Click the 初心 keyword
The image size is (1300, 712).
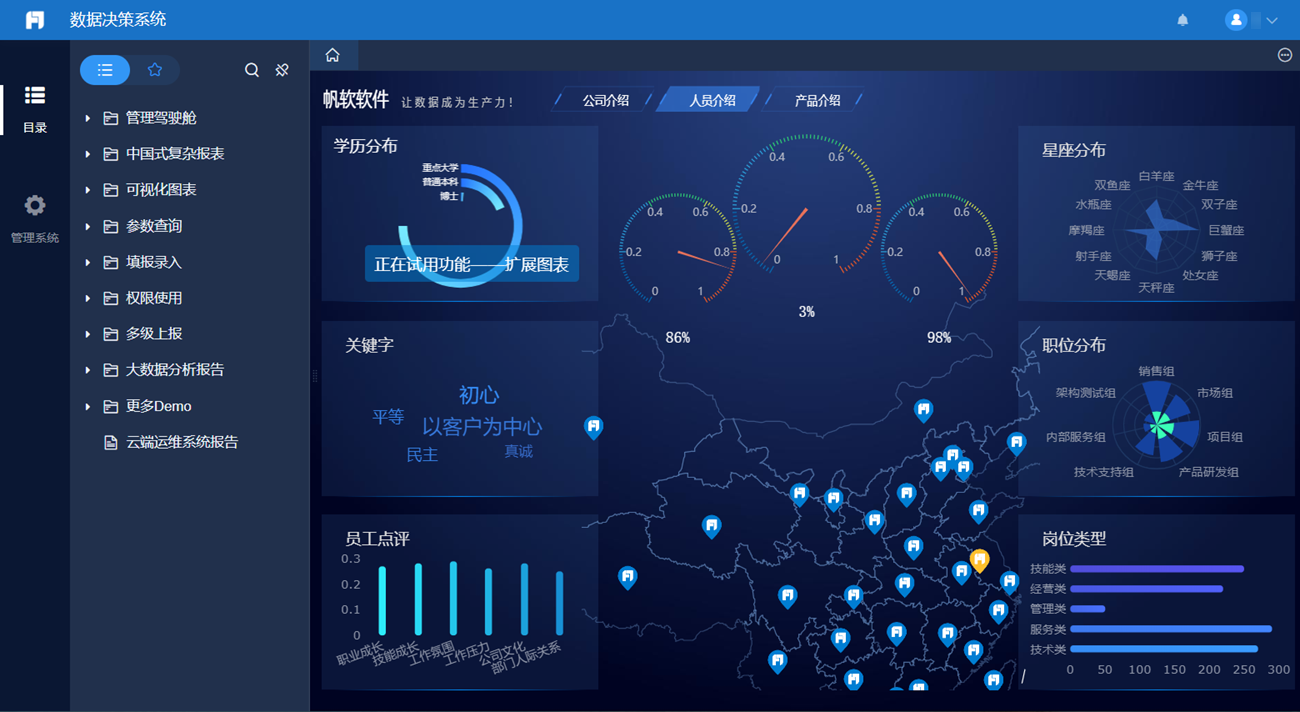(479, 395)
